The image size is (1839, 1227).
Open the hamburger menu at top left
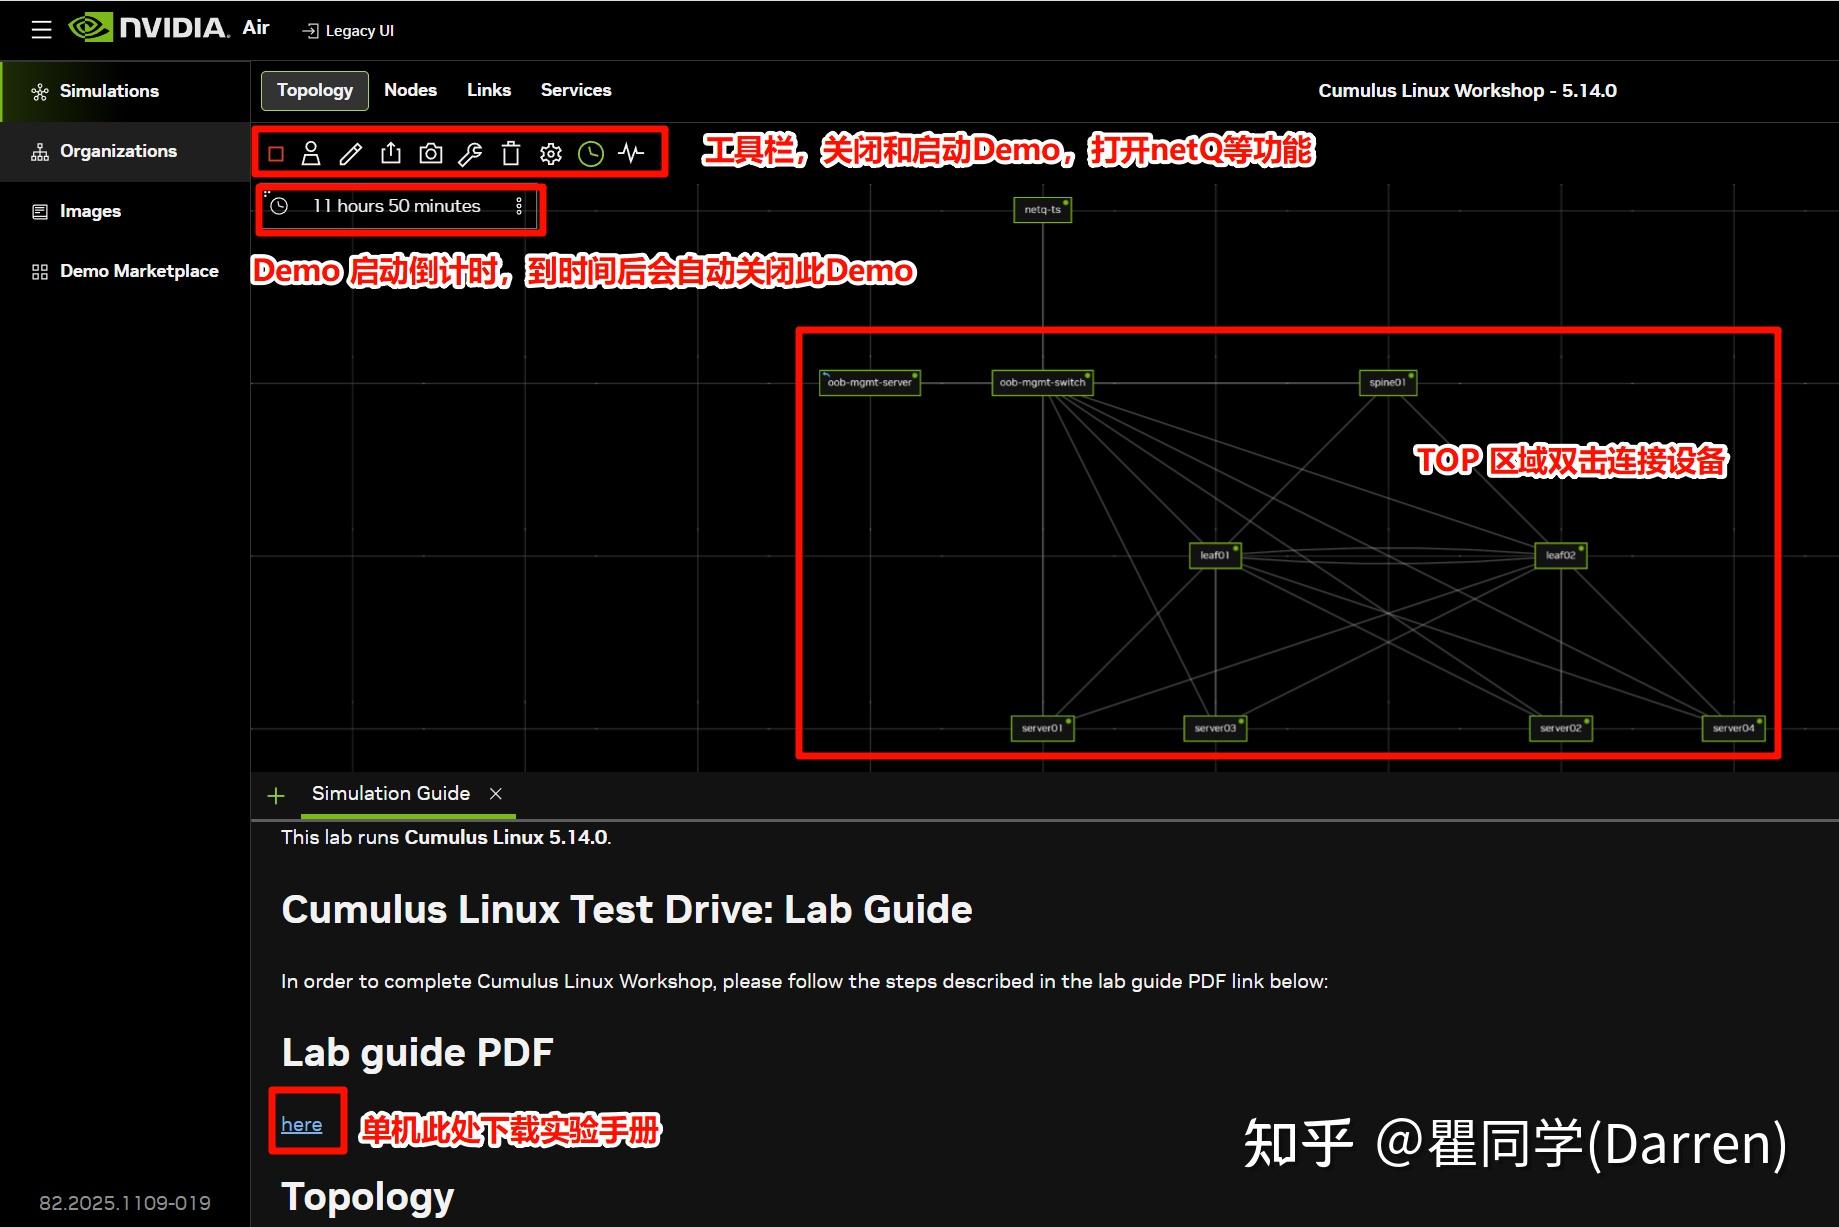click(x=40, y=29)
